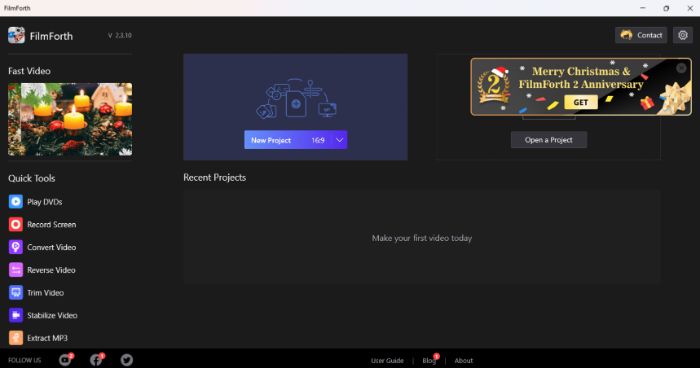Open the Trim Video tool
The height and width of the screenshot is (368, 700).
tap(36, 293)
